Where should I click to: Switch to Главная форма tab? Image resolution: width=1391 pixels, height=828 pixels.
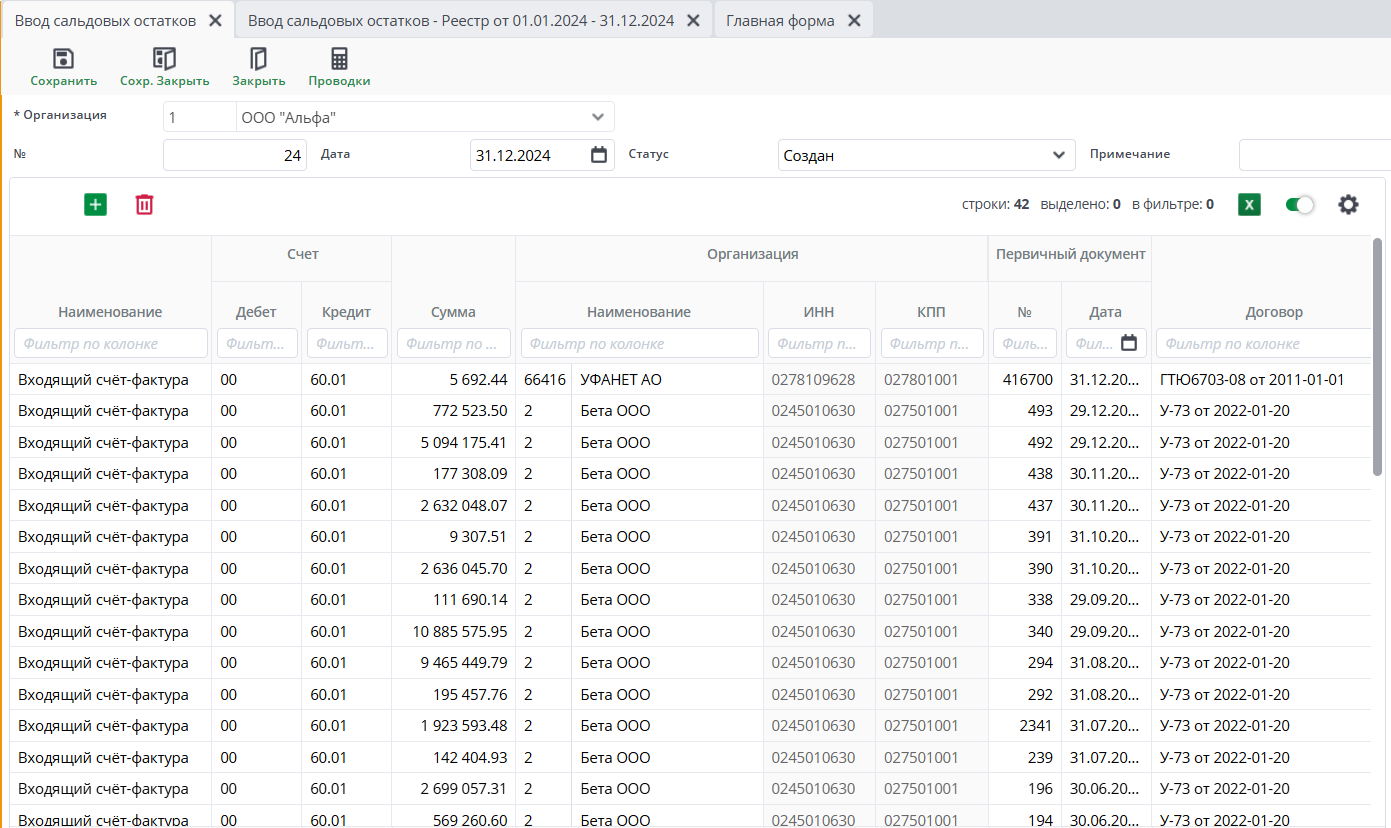[780, 20]
